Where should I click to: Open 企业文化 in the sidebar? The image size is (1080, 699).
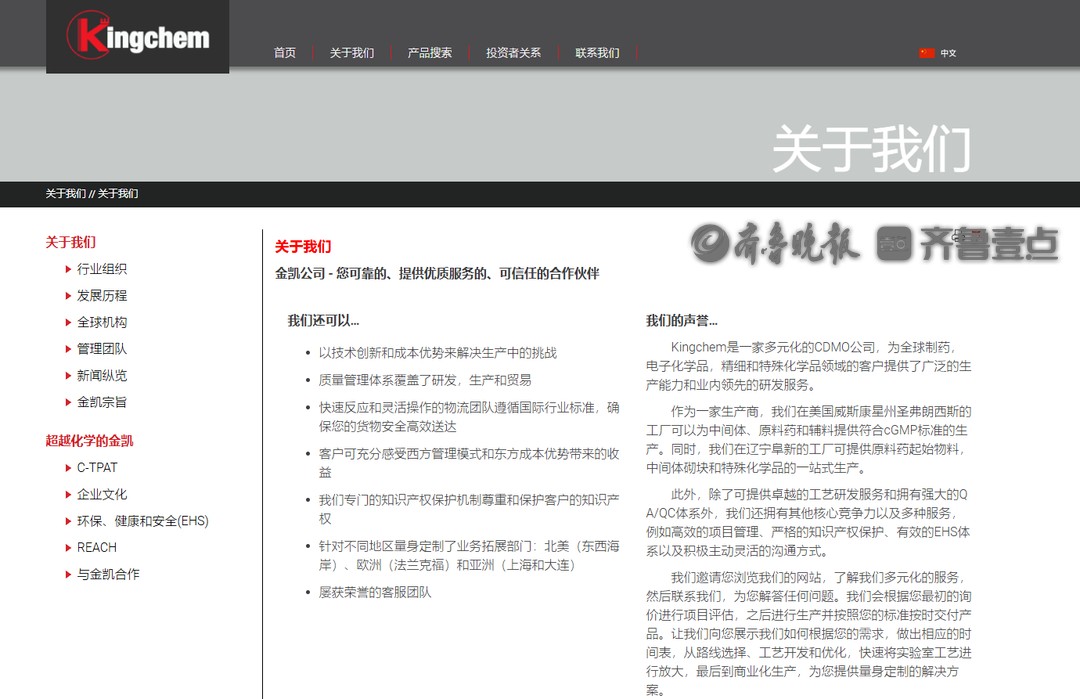tap(102, 494)
